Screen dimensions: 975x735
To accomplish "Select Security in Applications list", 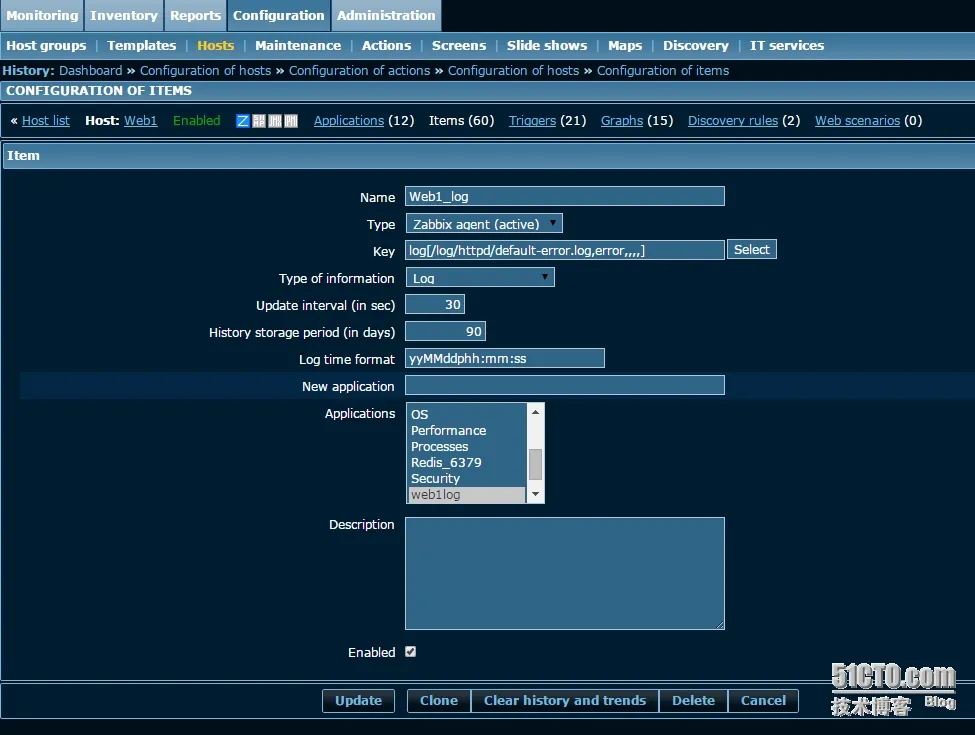I will coord(466,479).
